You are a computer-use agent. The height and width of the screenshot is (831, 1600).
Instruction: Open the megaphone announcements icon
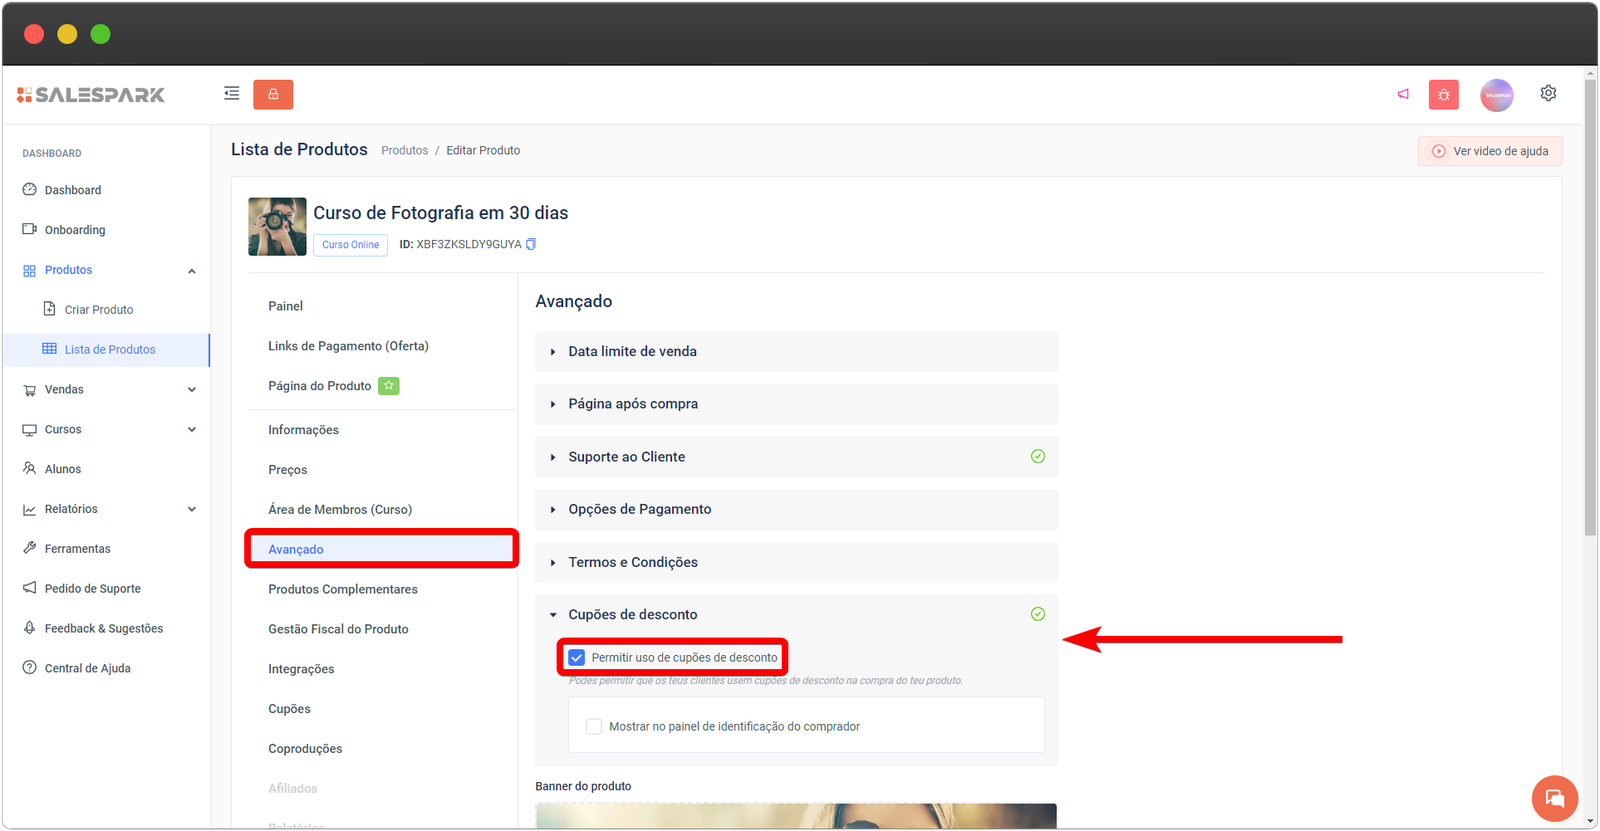[1403, 94]
